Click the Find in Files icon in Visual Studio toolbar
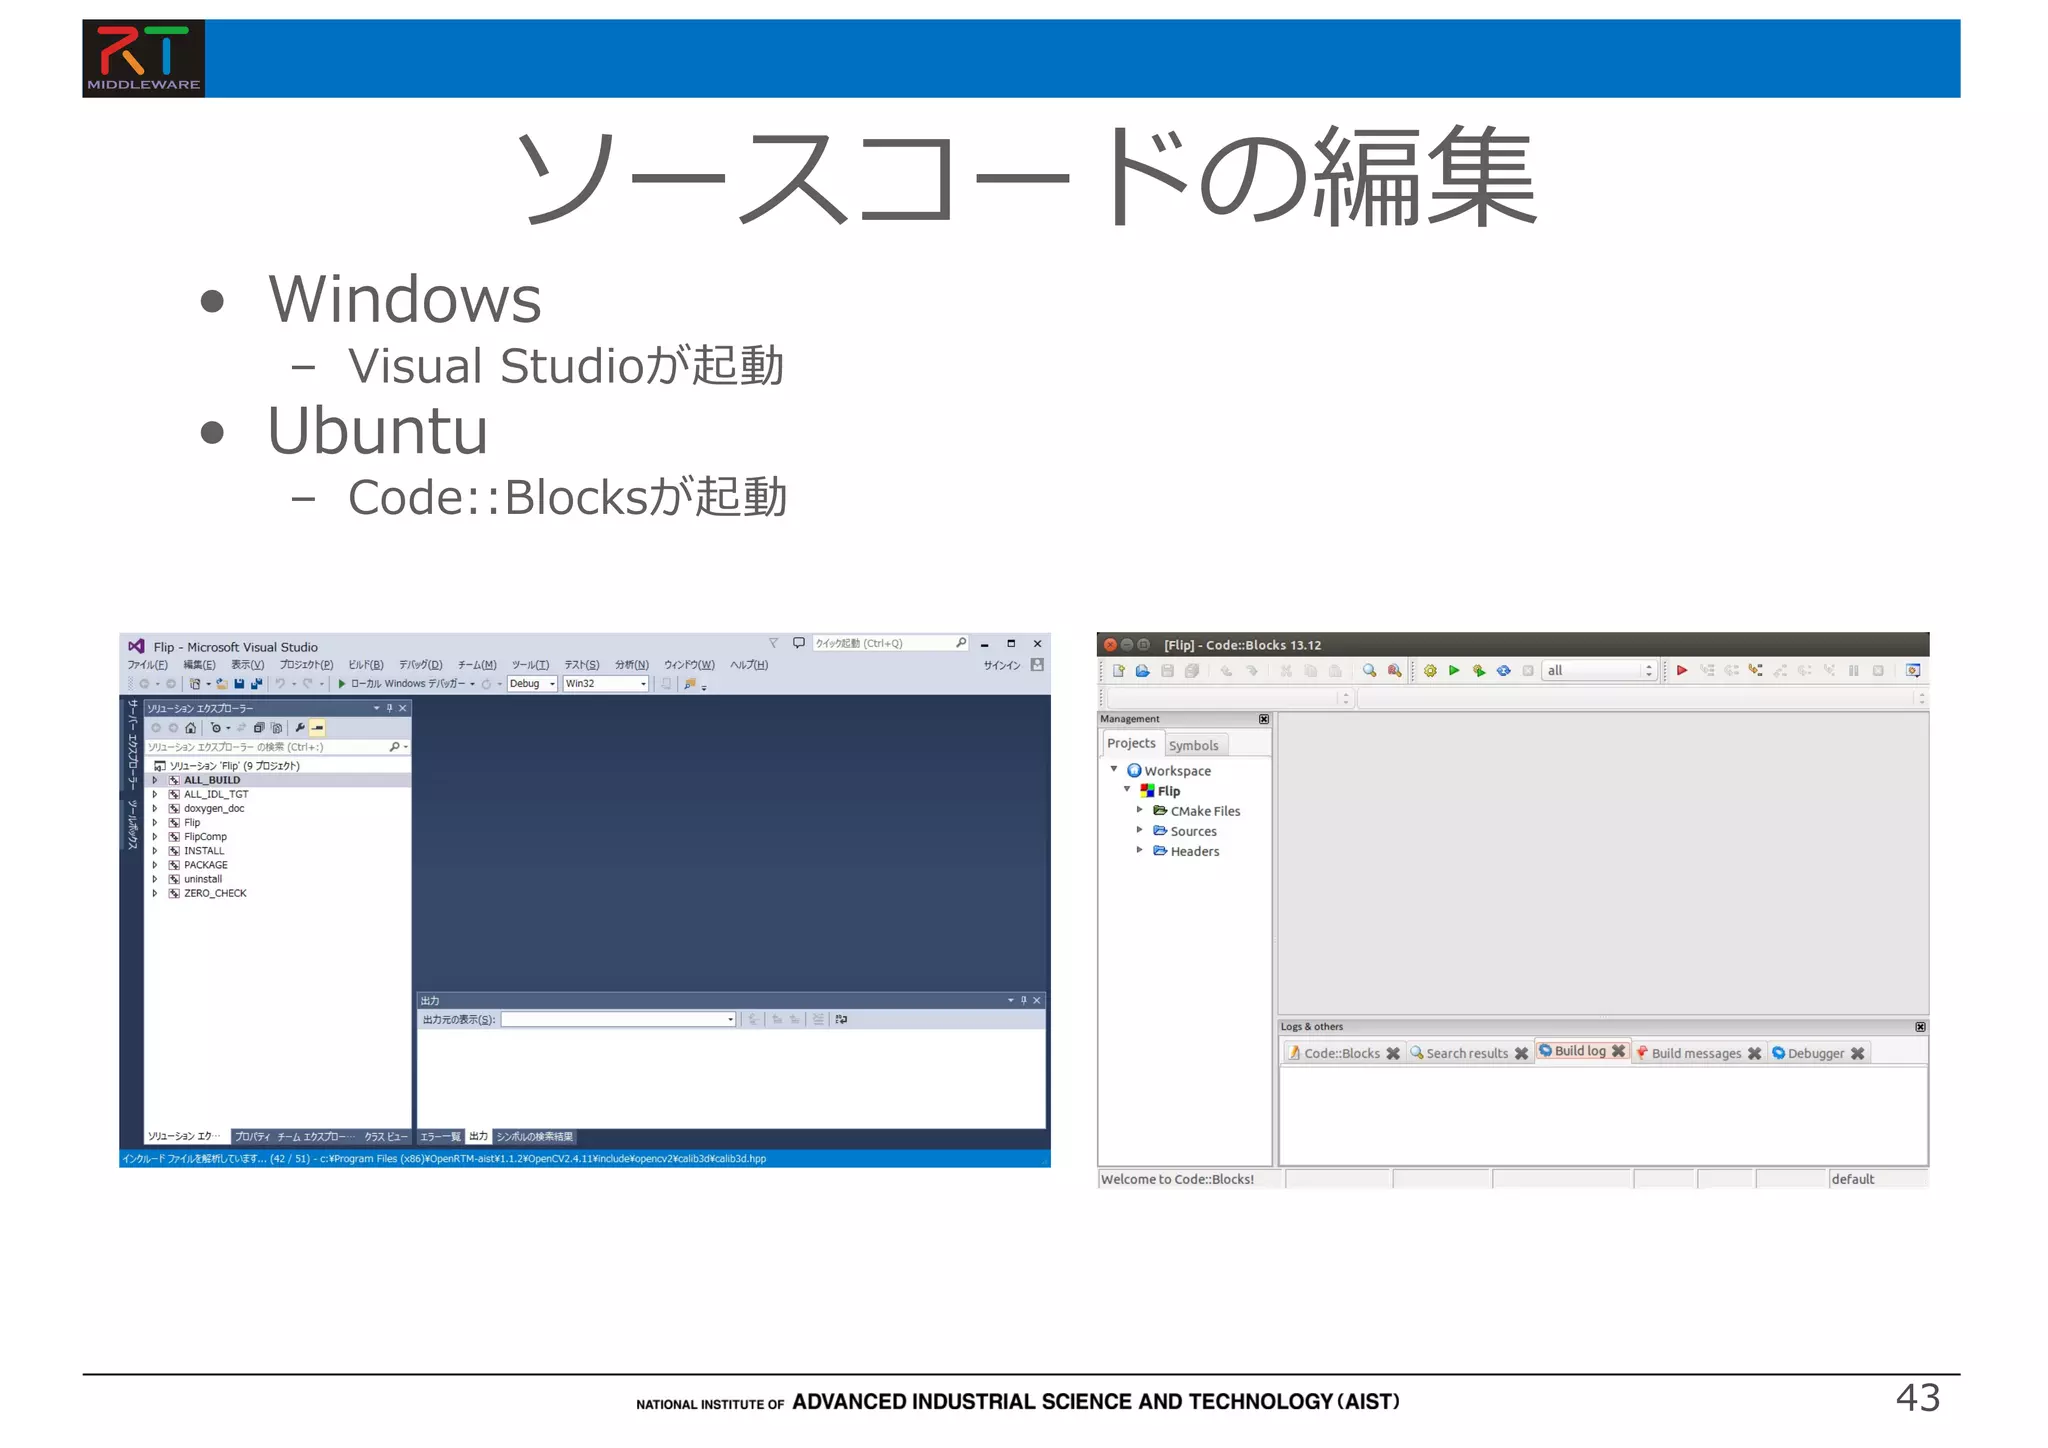Image resolution: width=2048 pixels, height=1448 pixels. (x=690, y=684)
